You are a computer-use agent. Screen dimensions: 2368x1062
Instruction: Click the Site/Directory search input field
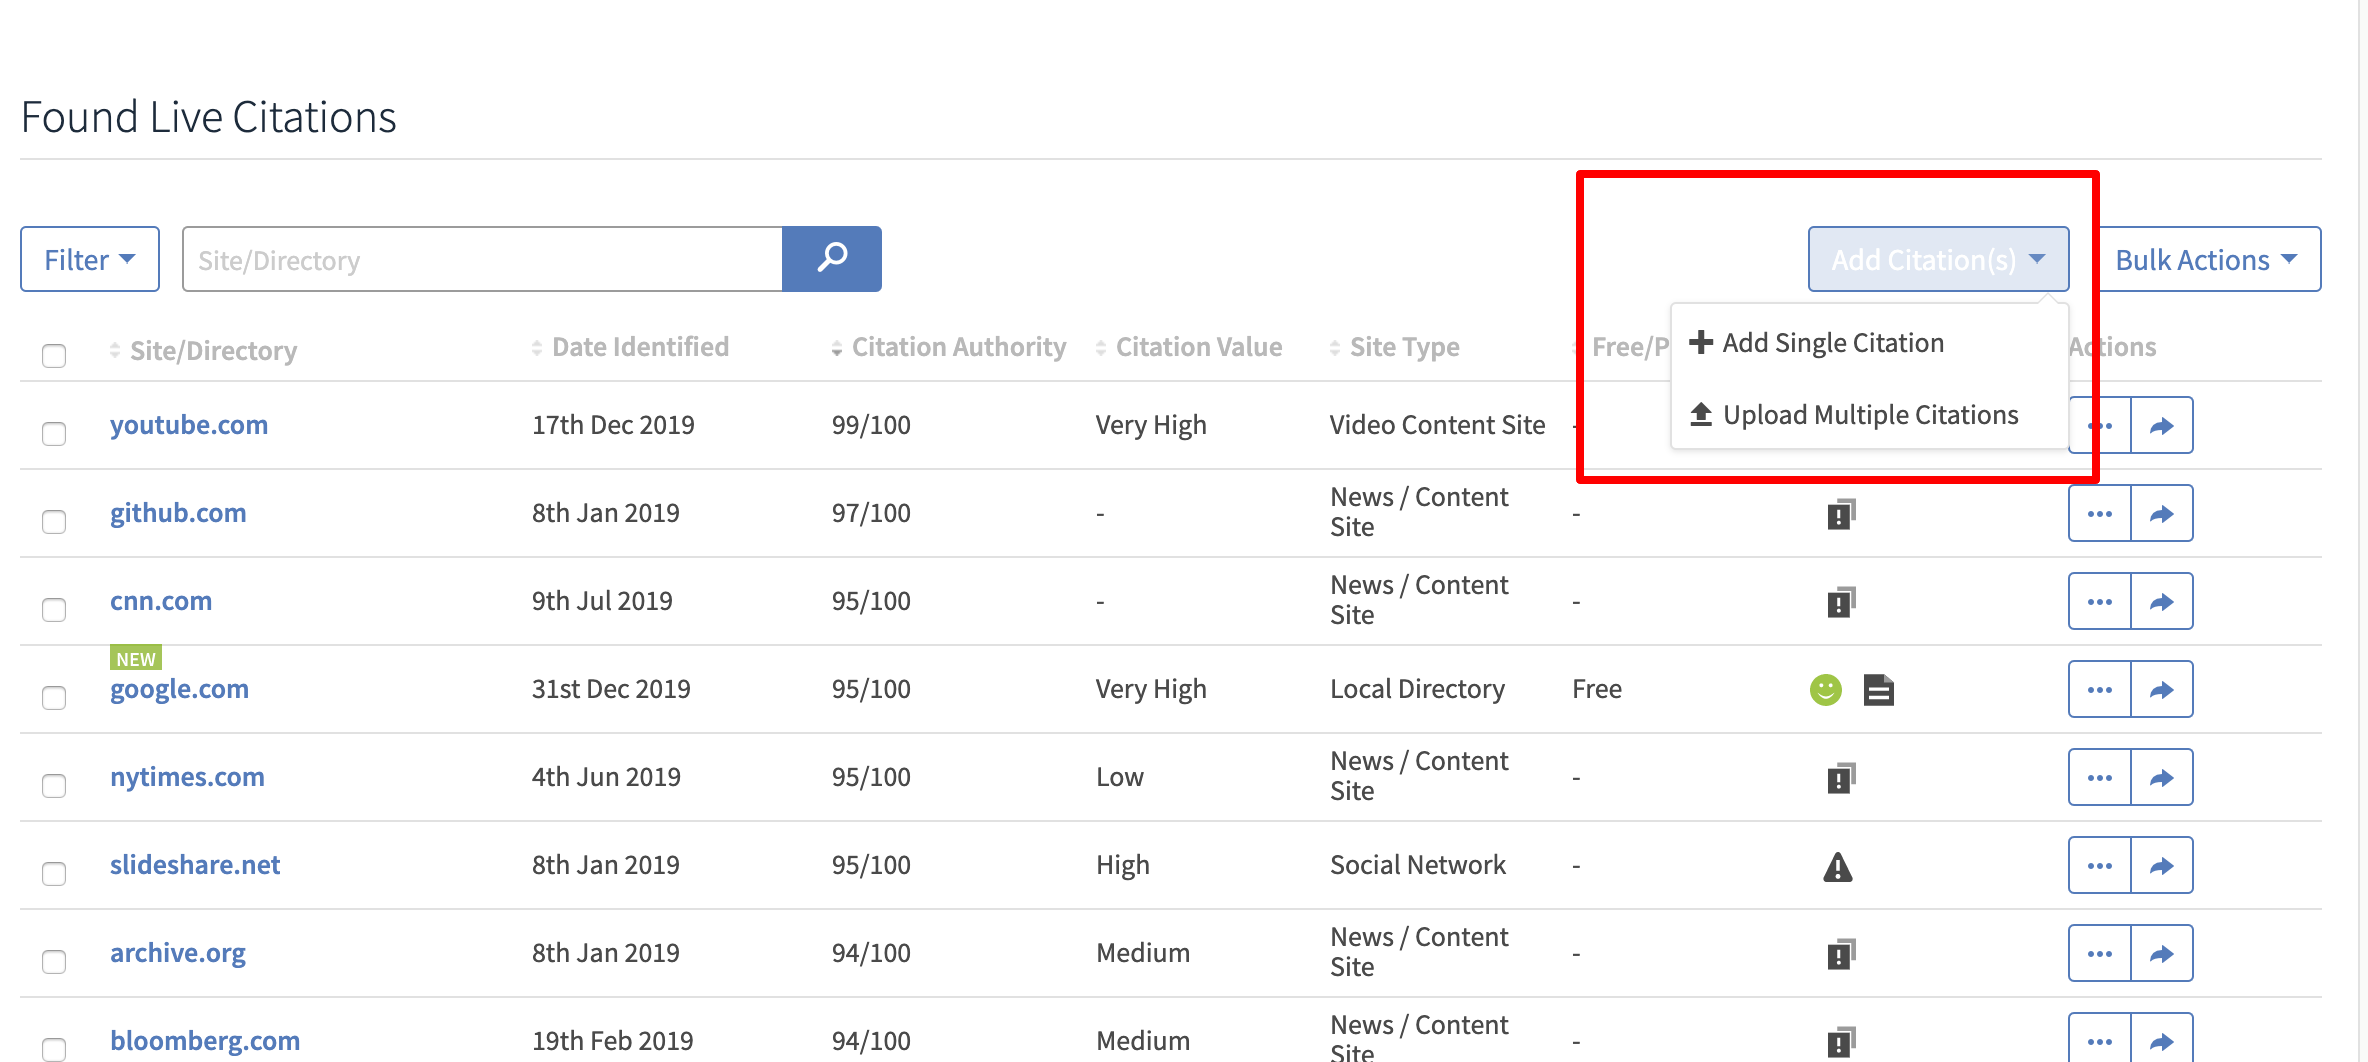(480, 259)
